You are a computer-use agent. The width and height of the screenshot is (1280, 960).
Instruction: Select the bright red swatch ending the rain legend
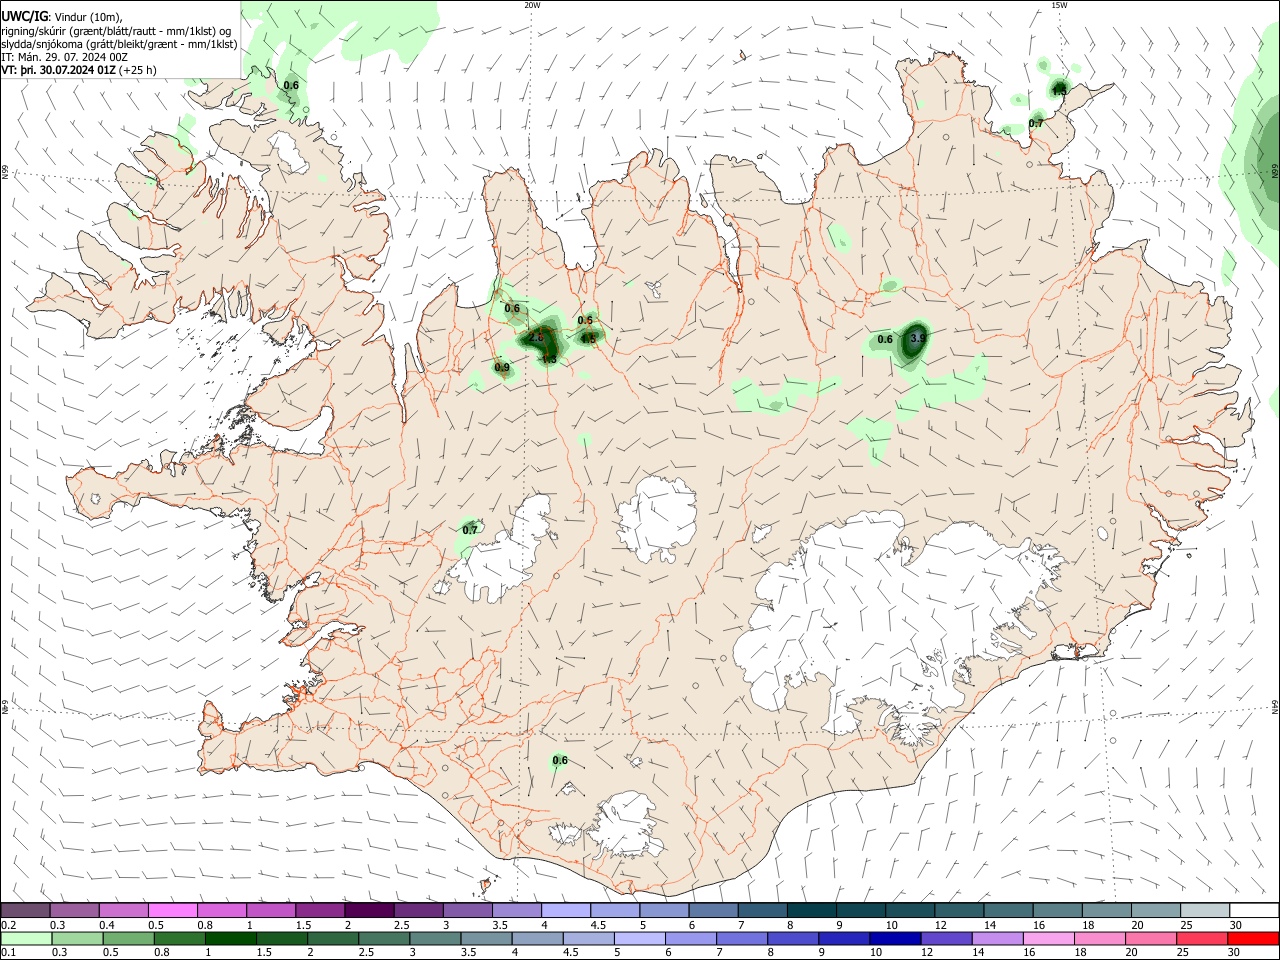click(x=1254, y=939)
